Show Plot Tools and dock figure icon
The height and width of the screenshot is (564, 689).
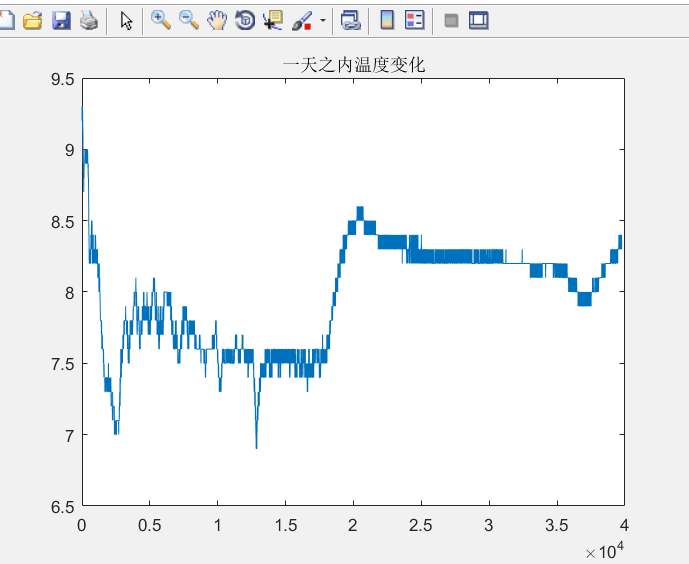tap(479, 20)
